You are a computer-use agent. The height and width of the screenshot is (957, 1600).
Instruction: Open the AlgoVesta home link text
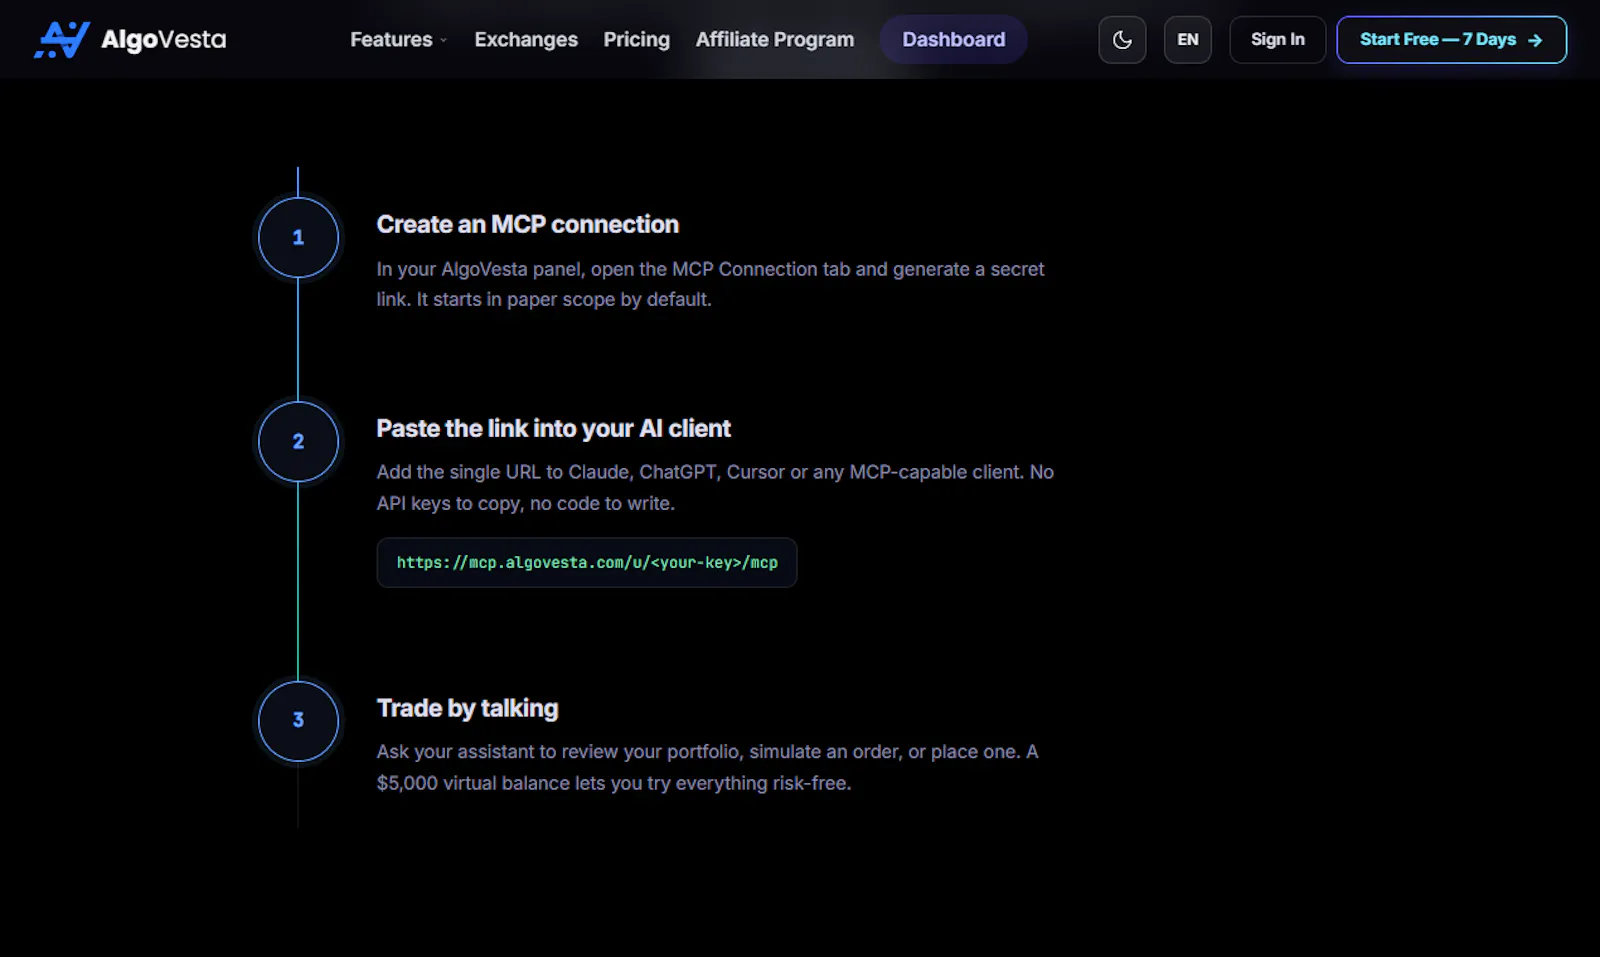(163, 40)
